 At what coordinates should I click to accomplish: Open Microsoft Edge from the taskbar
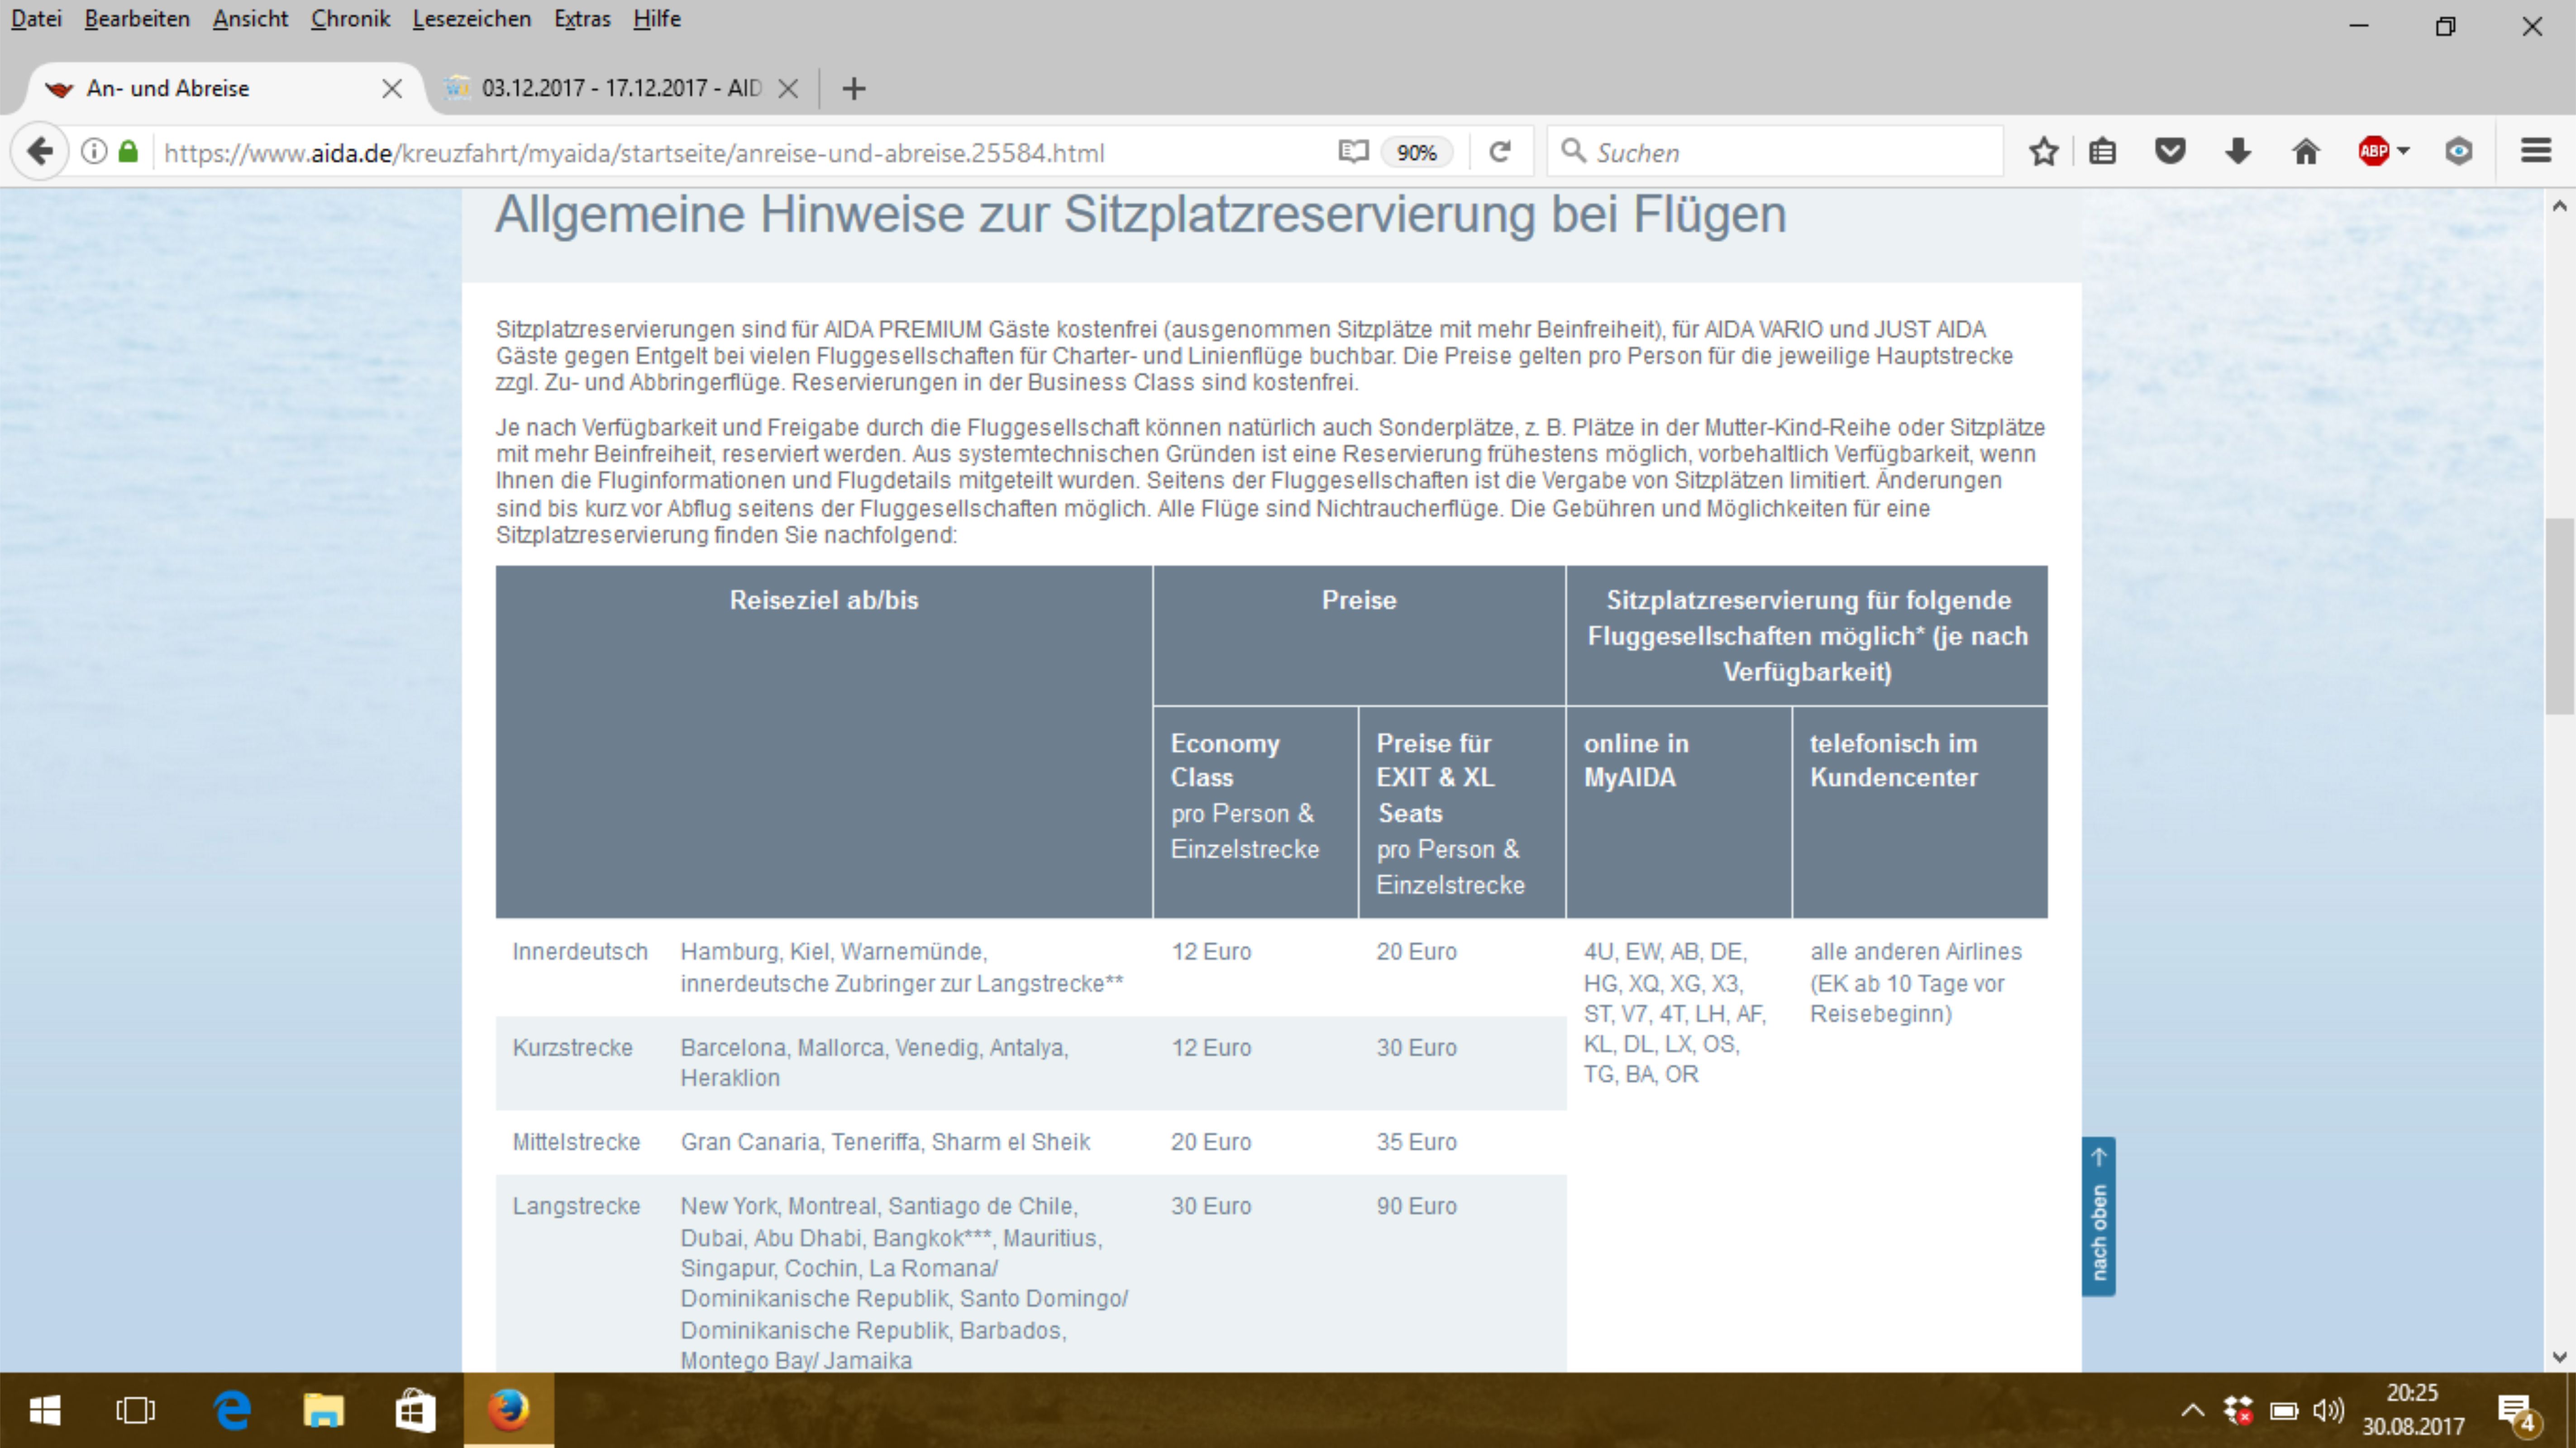232,1411
